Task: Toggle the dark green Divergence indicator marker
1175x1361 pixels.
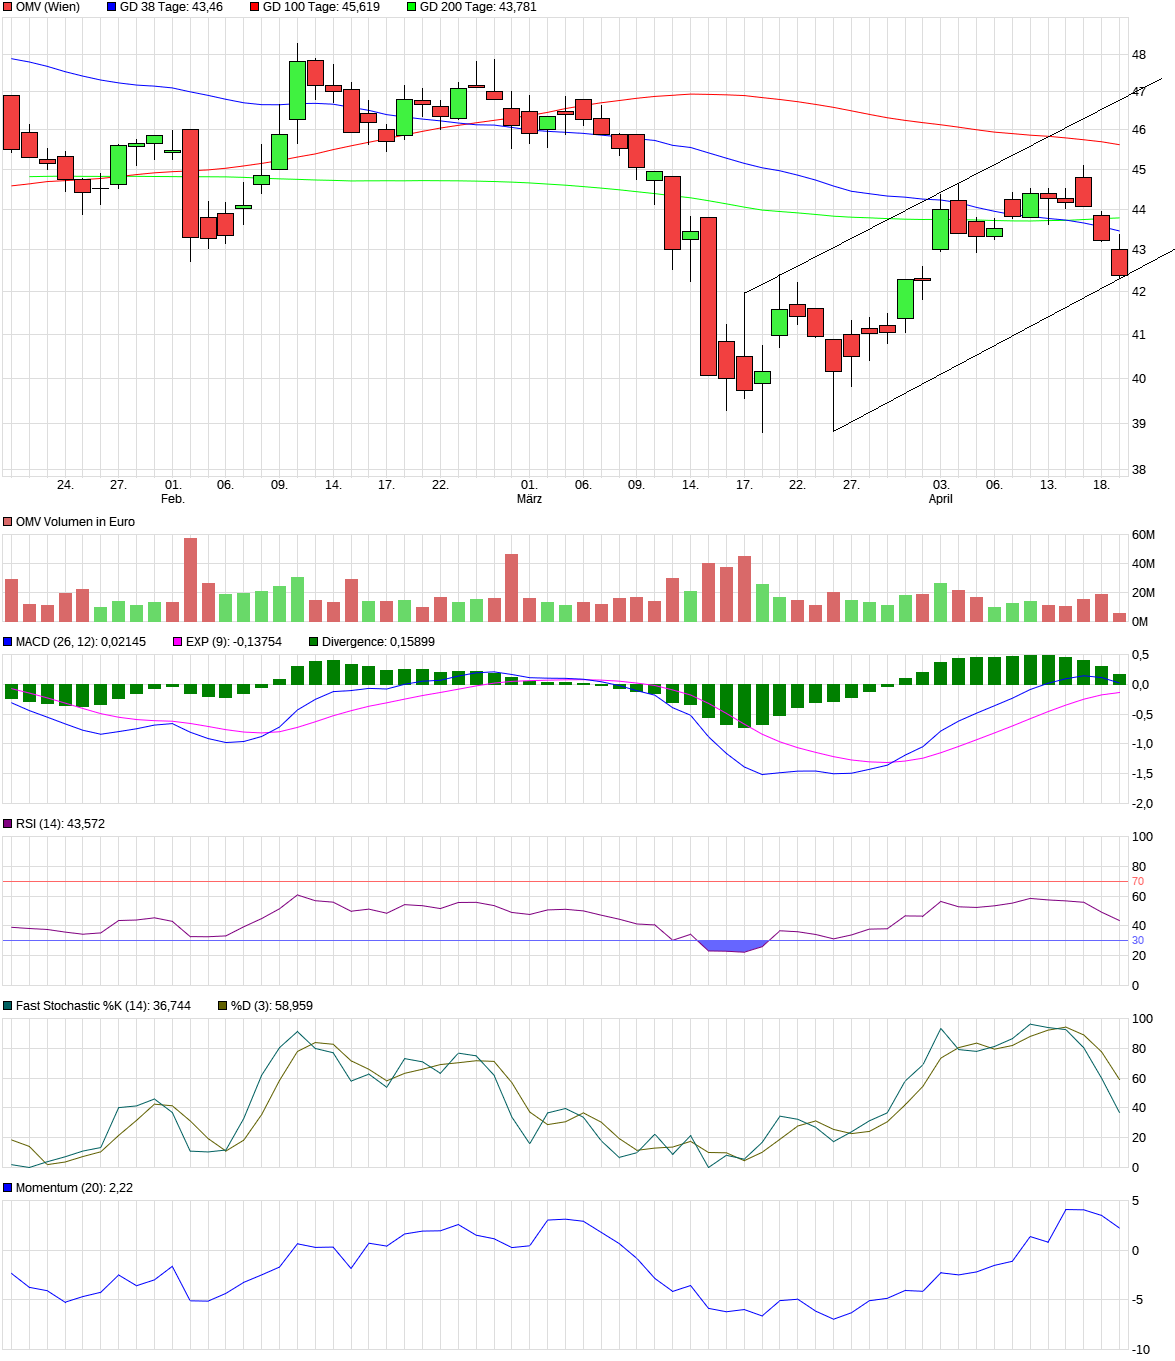Action: click(x=315, y=640)
